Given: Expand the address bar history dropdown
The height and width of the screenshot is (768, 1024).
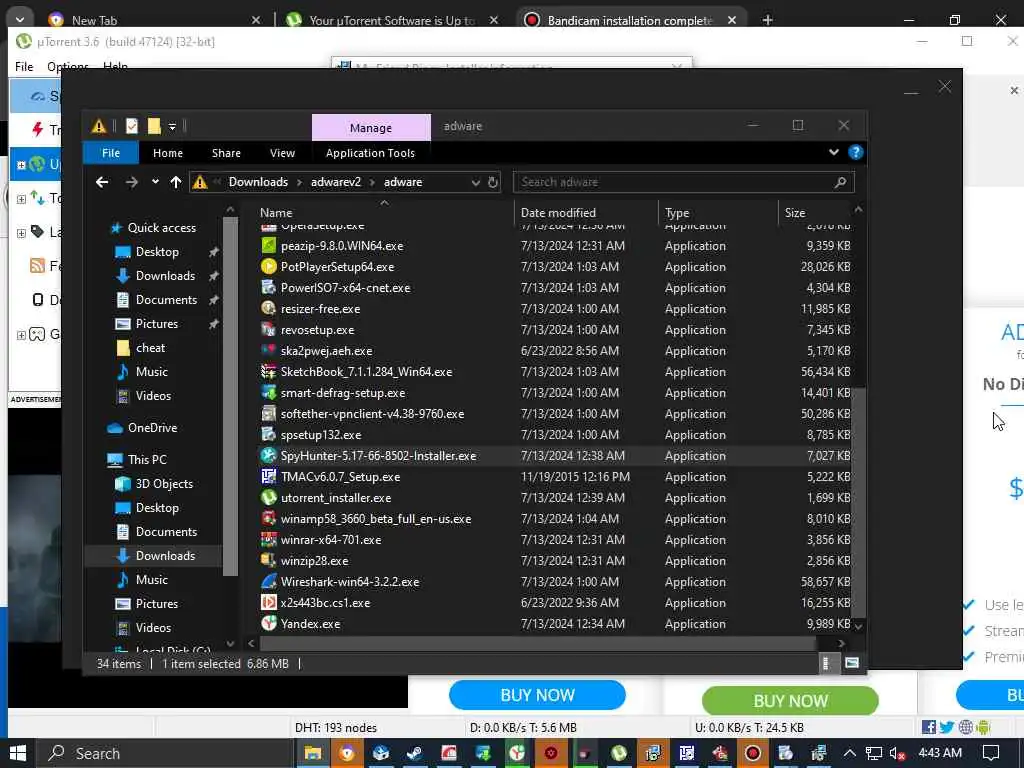Looking at the screenshot, I should coord(475,182).
